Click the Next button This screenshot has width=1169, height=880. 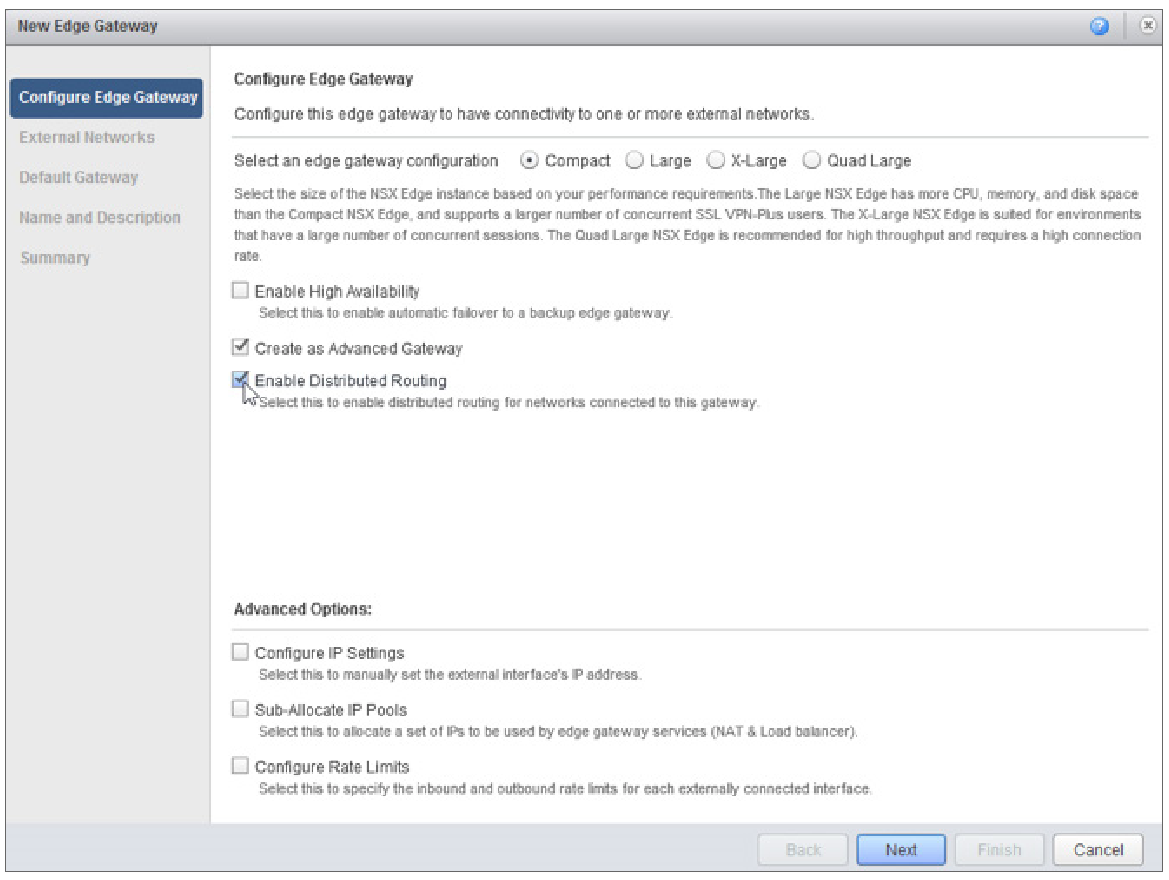[901, 849]
